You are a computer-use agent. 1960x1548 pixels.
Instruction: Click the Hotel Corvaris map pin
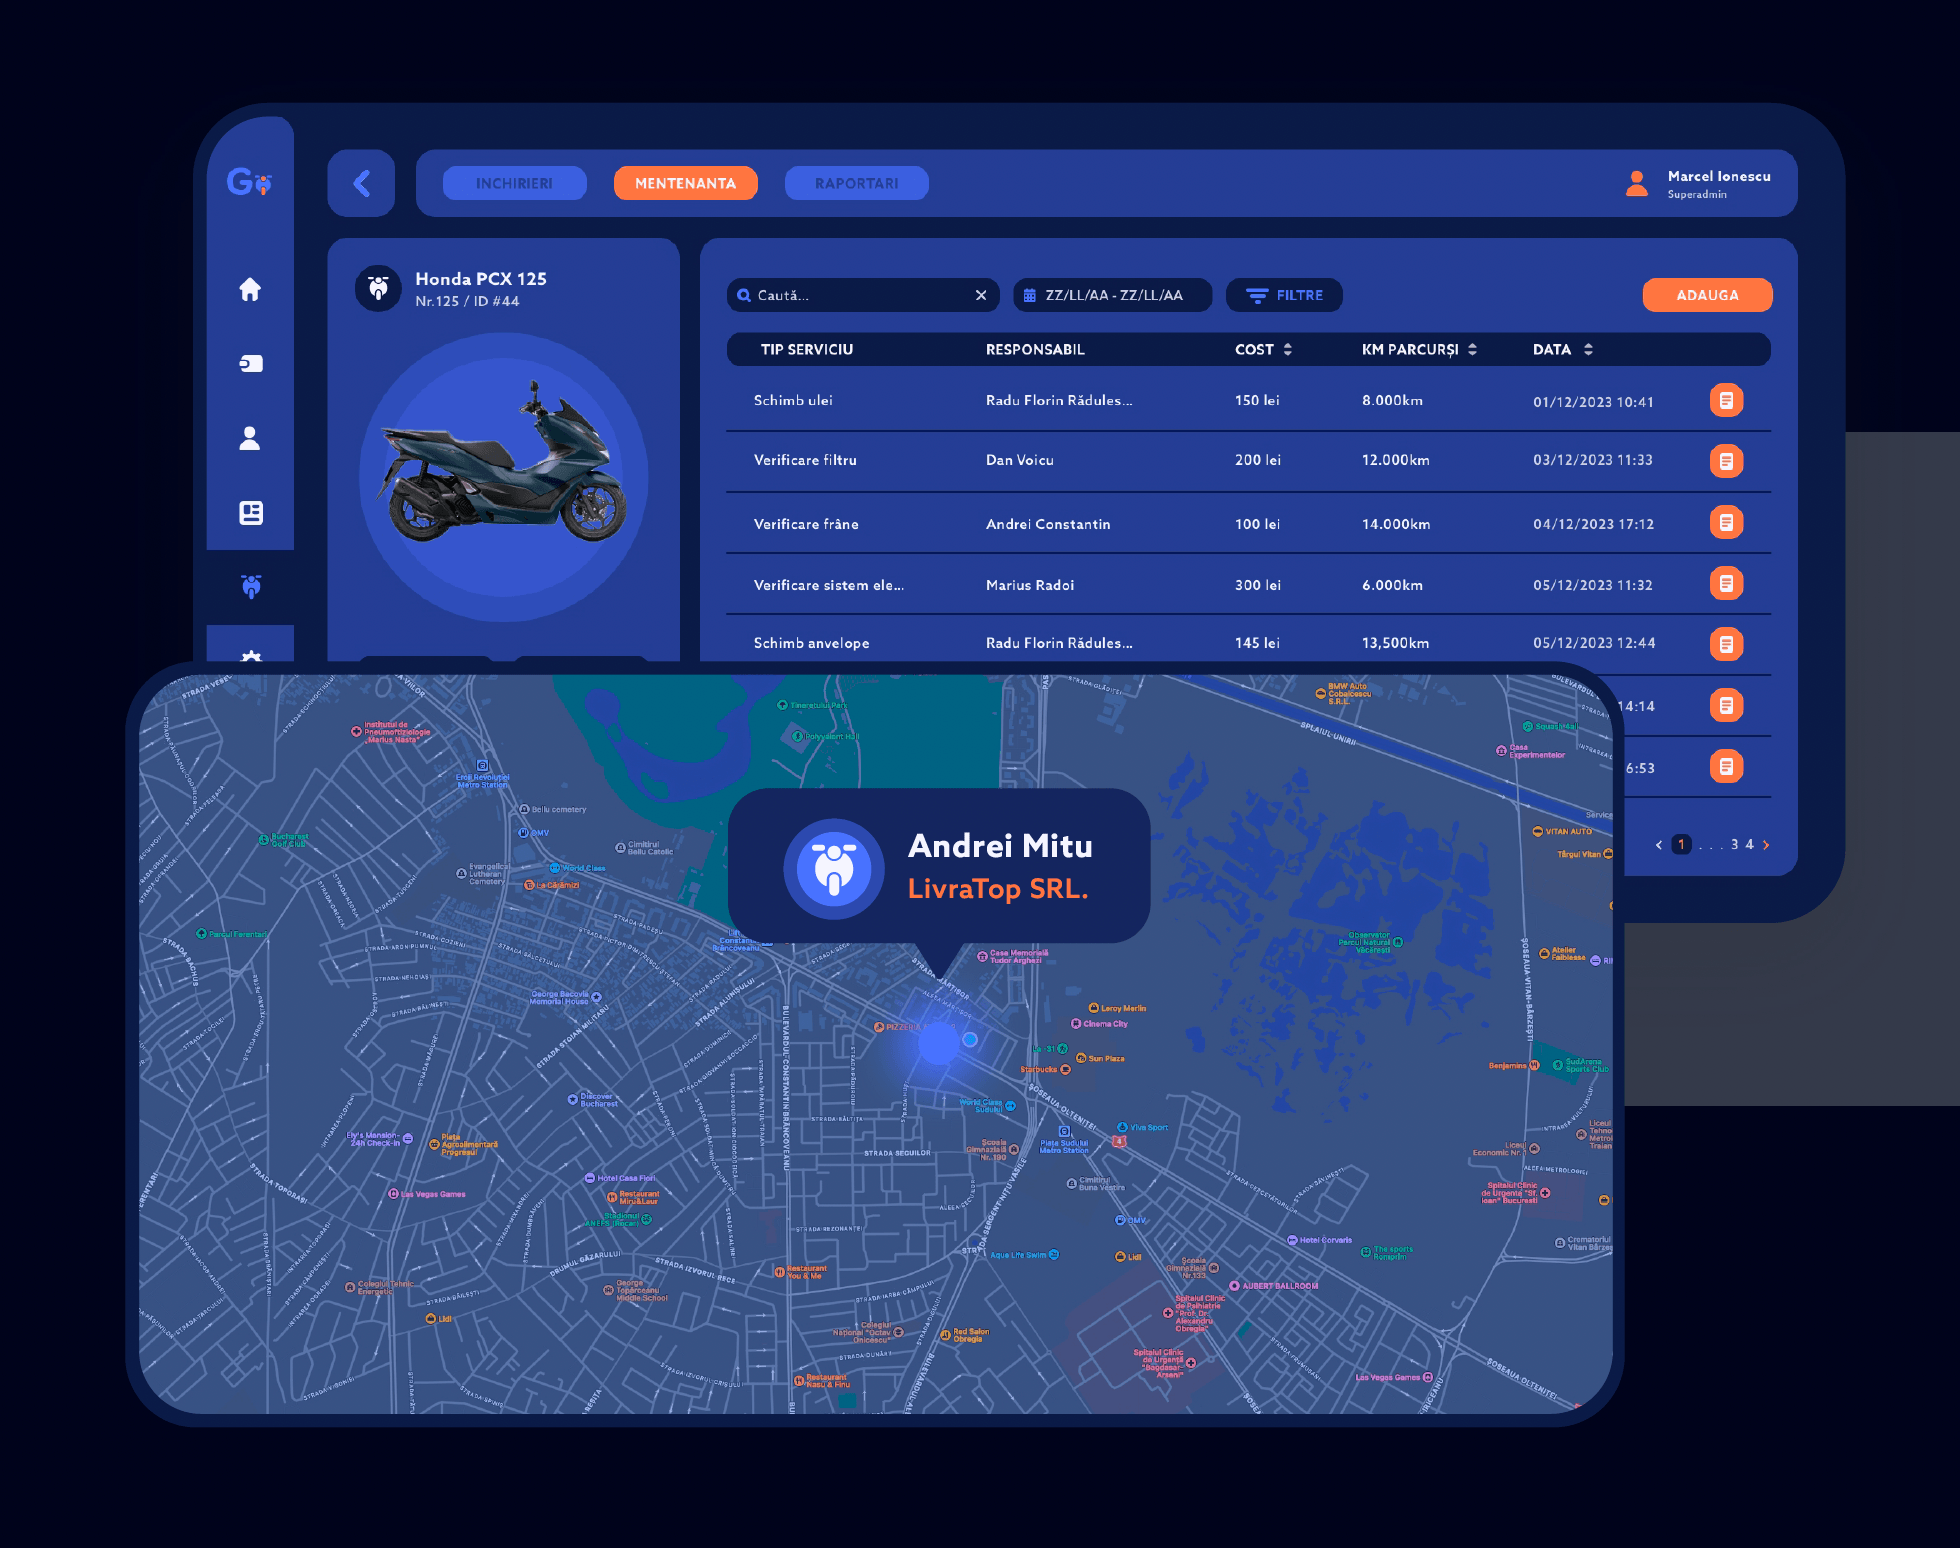pos(1292,1240)
